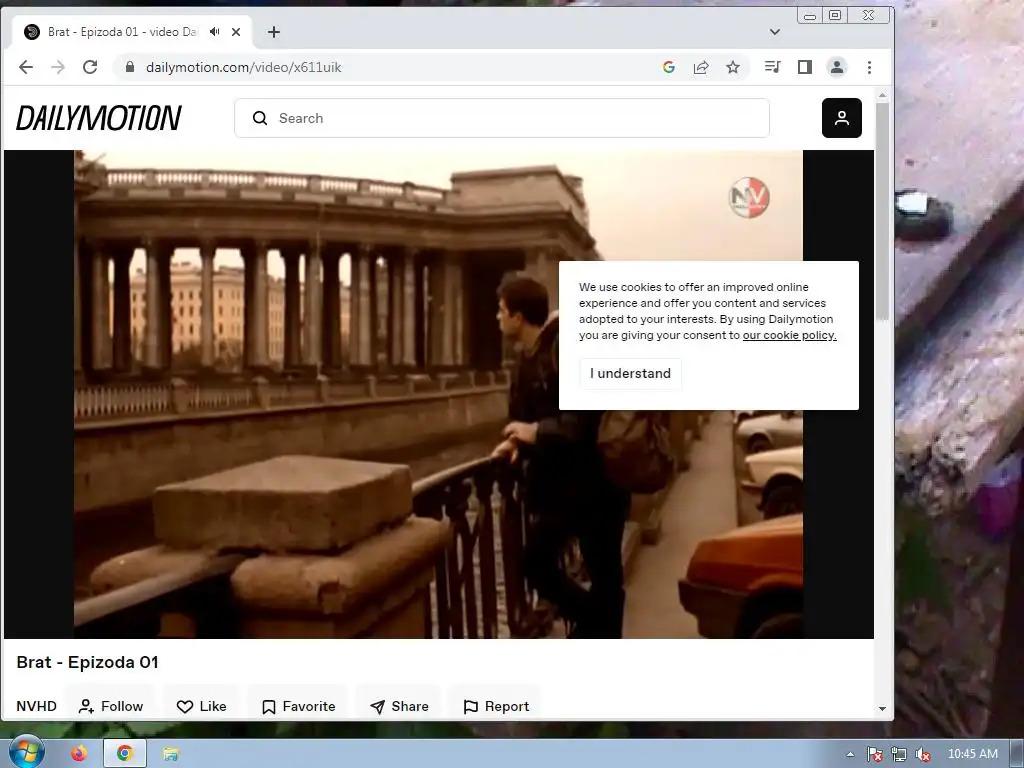Click the NV channel watermark logo

pos(749,197)
